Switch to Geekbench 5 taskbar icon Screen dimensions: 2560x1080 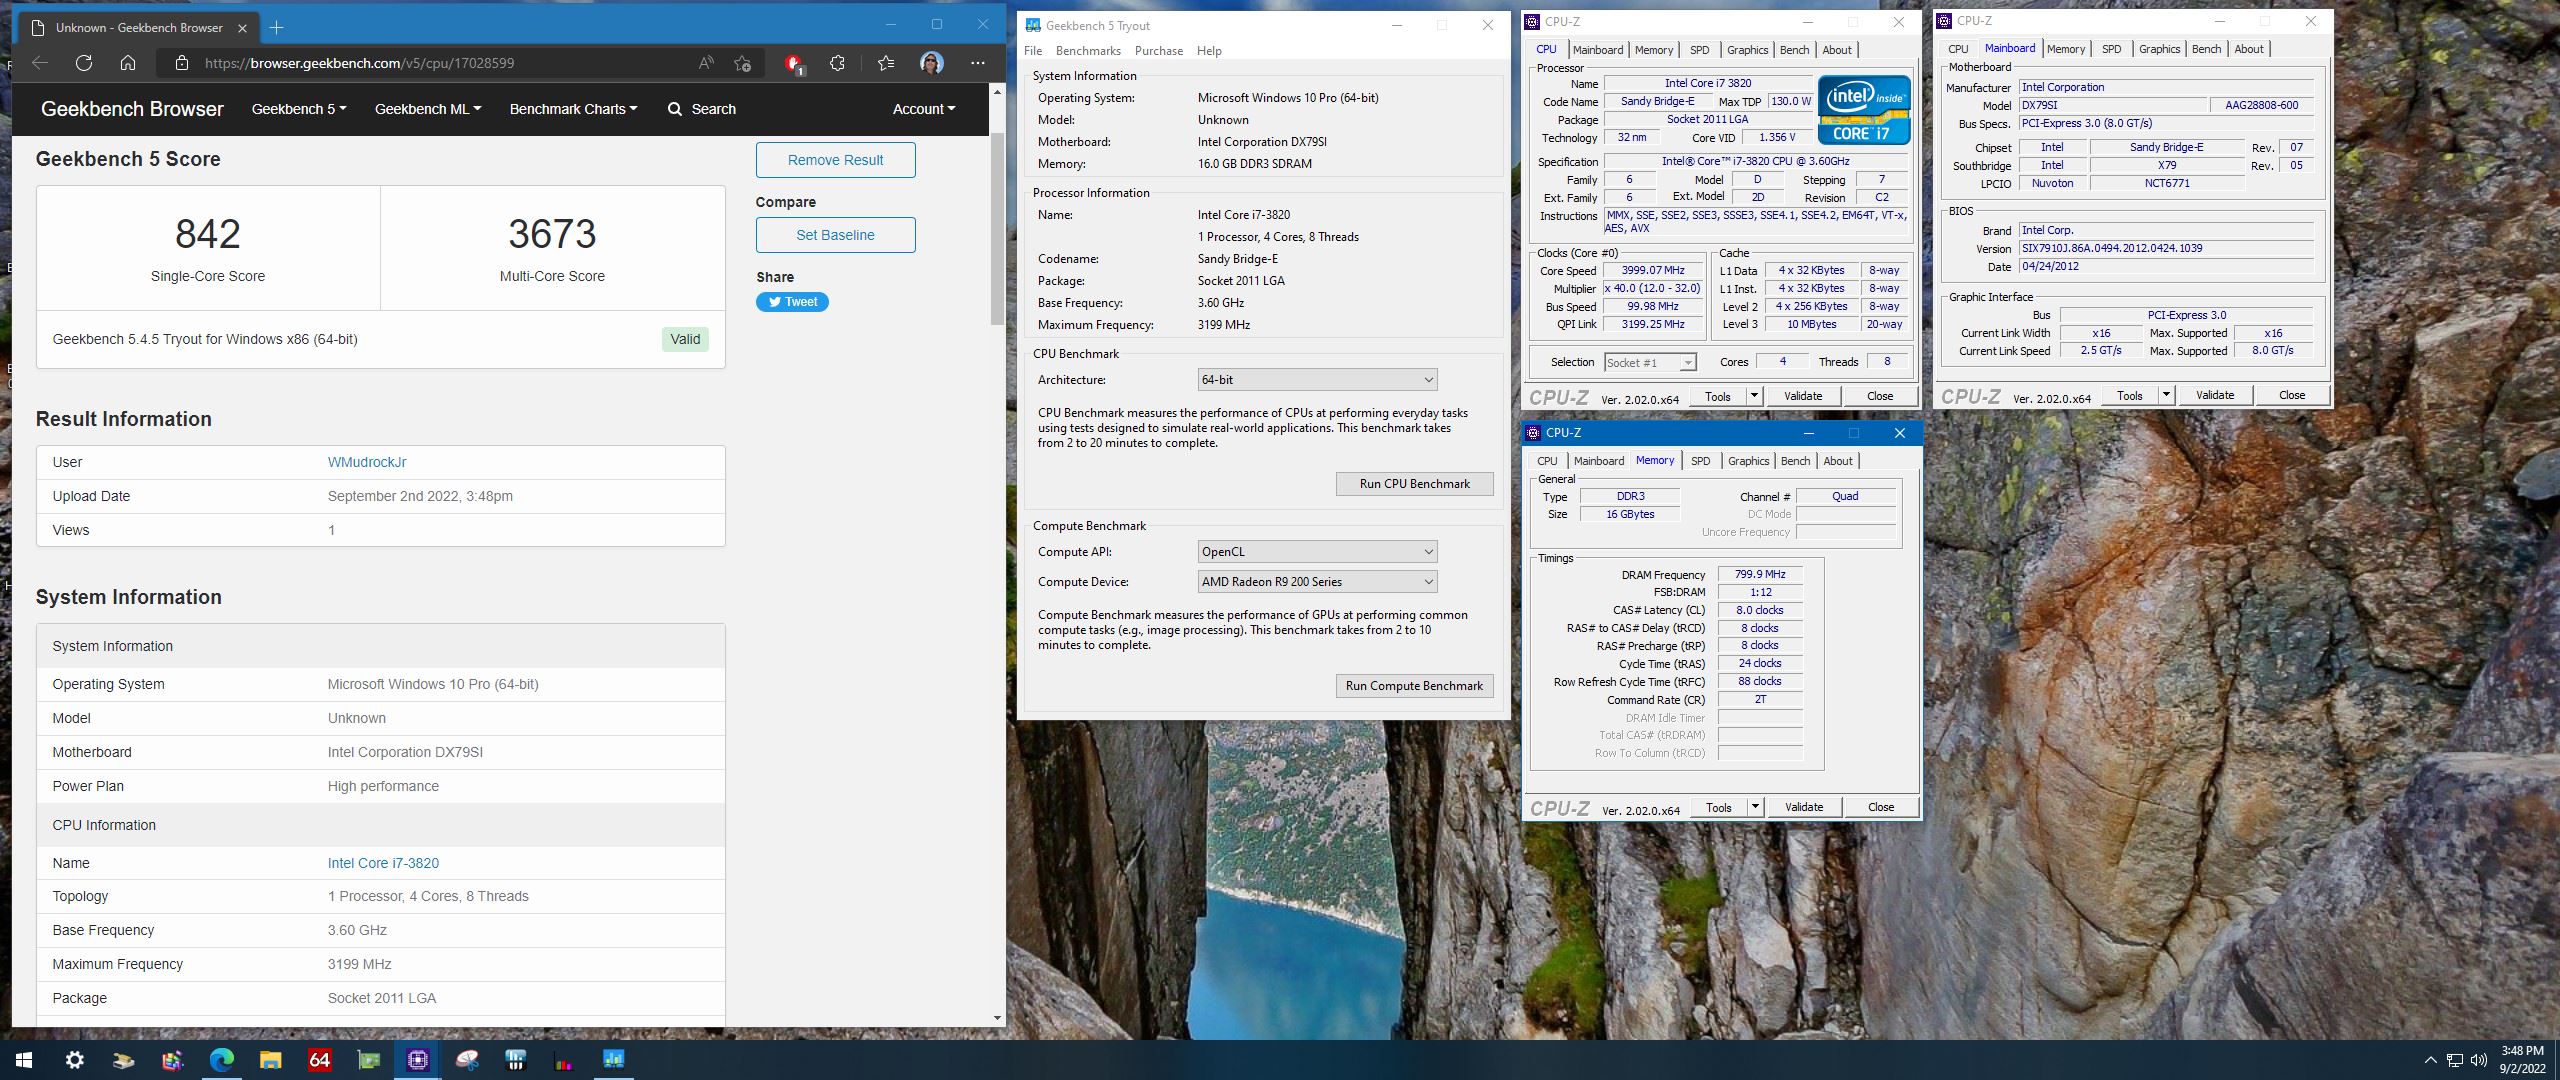(x=613, y=1060)
